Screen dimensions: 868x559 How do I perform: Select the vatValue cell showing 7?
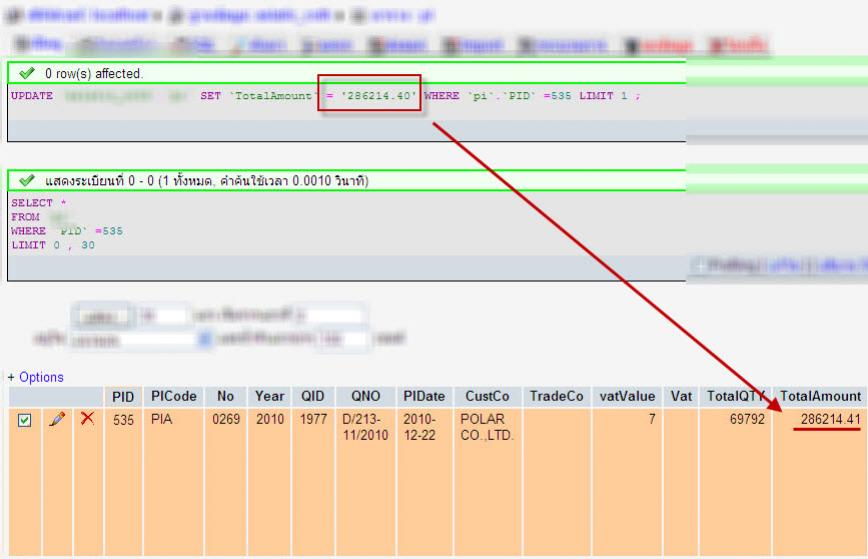point(652,419)
